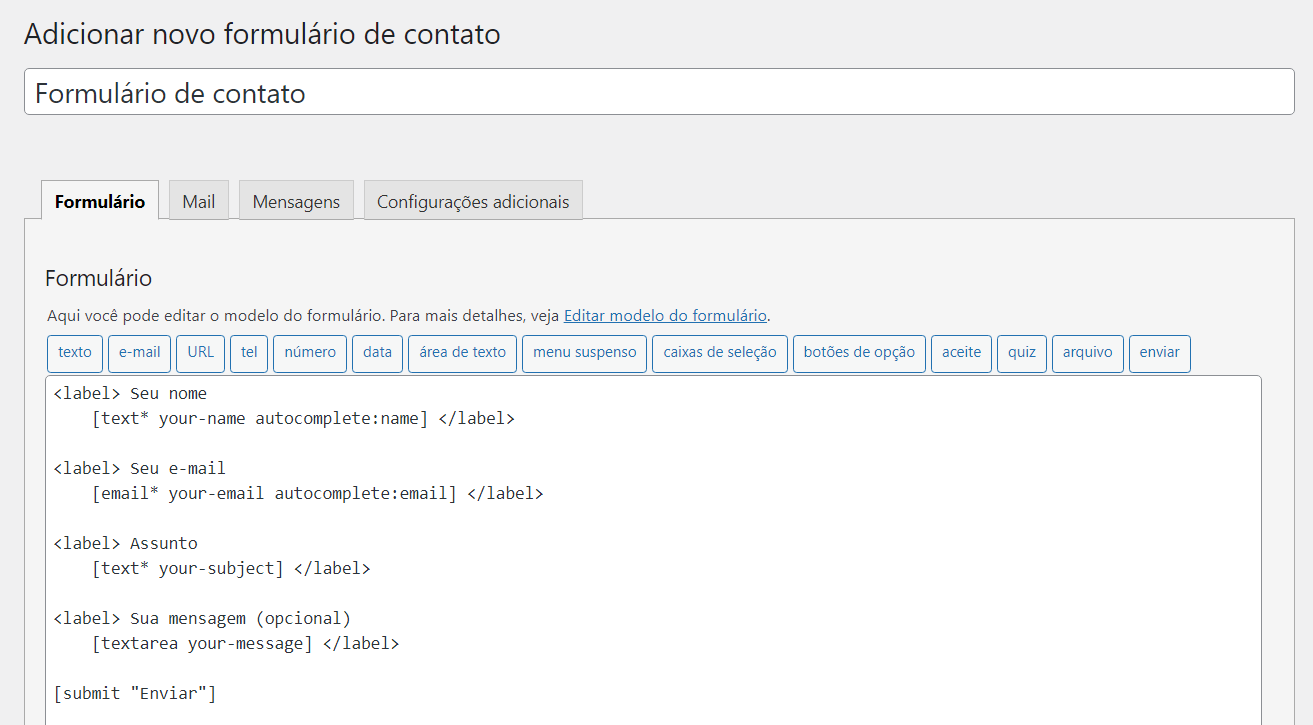Image resolution: width=1313 pixels, height=725 pixels.
Task: Add a 'quiz' field tag
Action: pyautogui.click(x=1022, y=353)
